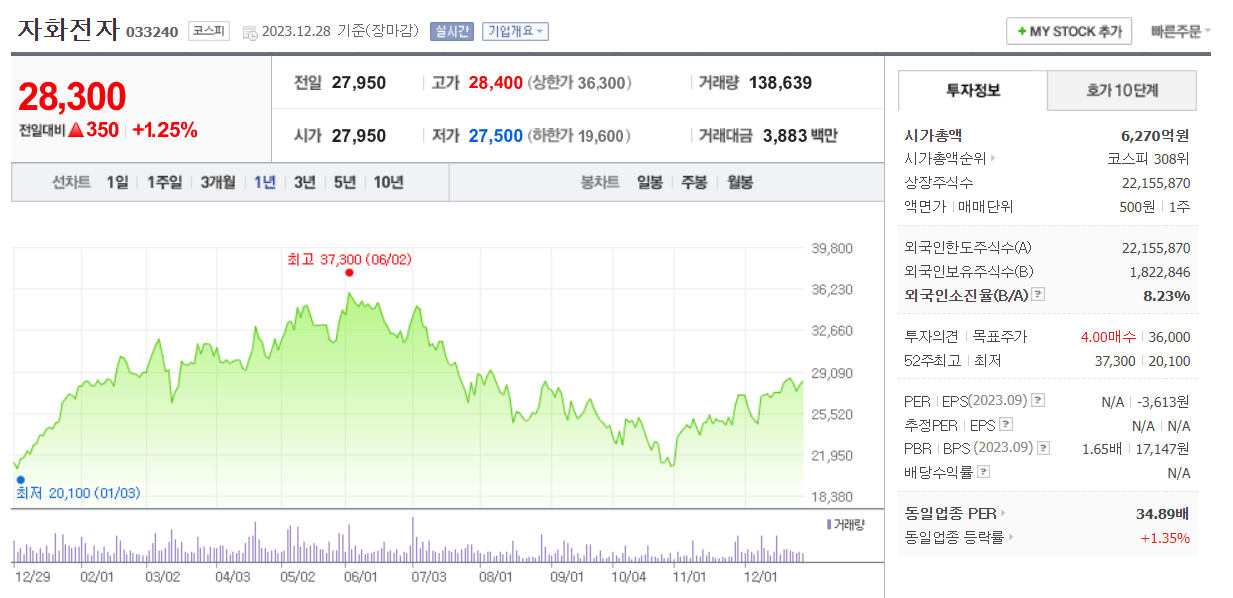Image resolution: width=1233 pixels, height=598 pixels.
Task: Select 1일 line chart period
Action: 117,182
